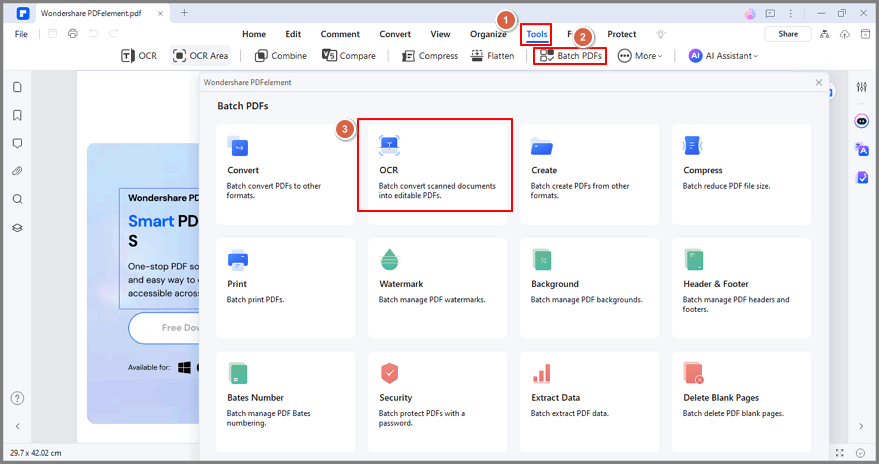Choose the Extract Data card
879x464 pixels.
(589, 402)
